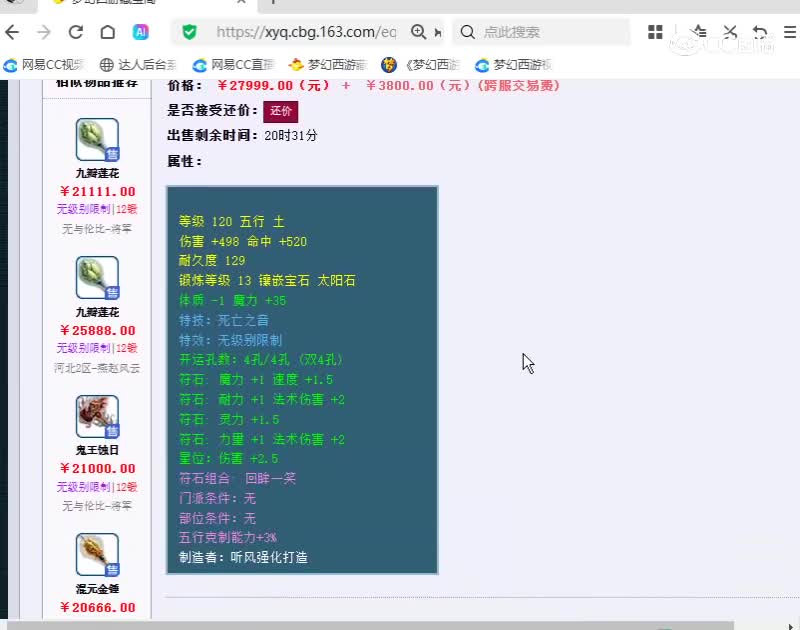Click the 特效: 无级别限制 line
The height and width of the screenshot is (630, 800).
pos(230,340)
